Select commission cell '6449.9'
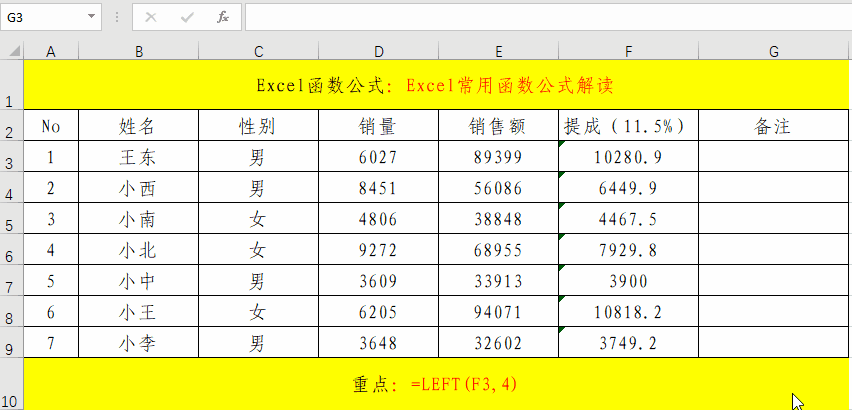This screenshot has height=410, width=852. [629, 187]
